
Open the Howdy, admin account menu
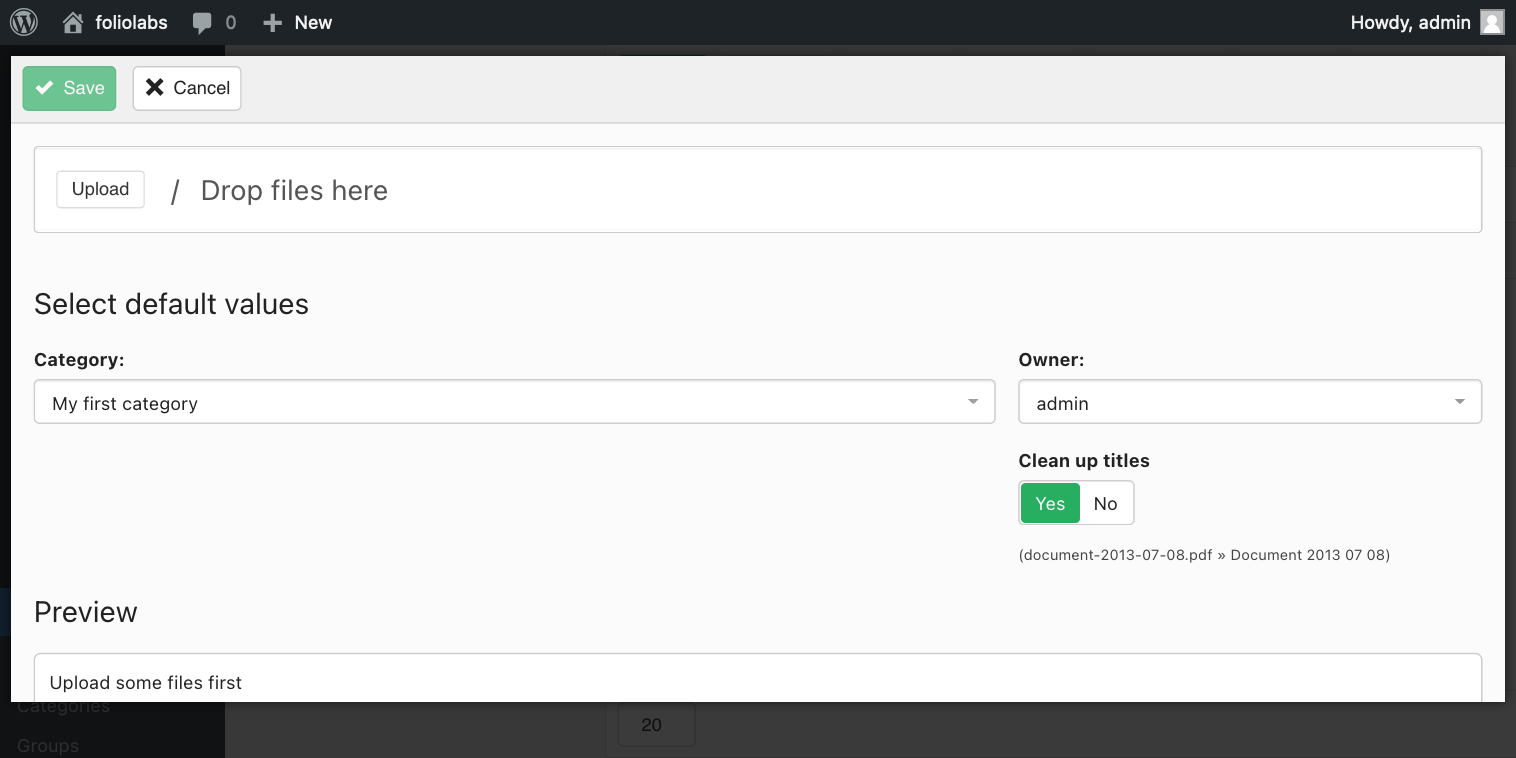point(1410,22)
